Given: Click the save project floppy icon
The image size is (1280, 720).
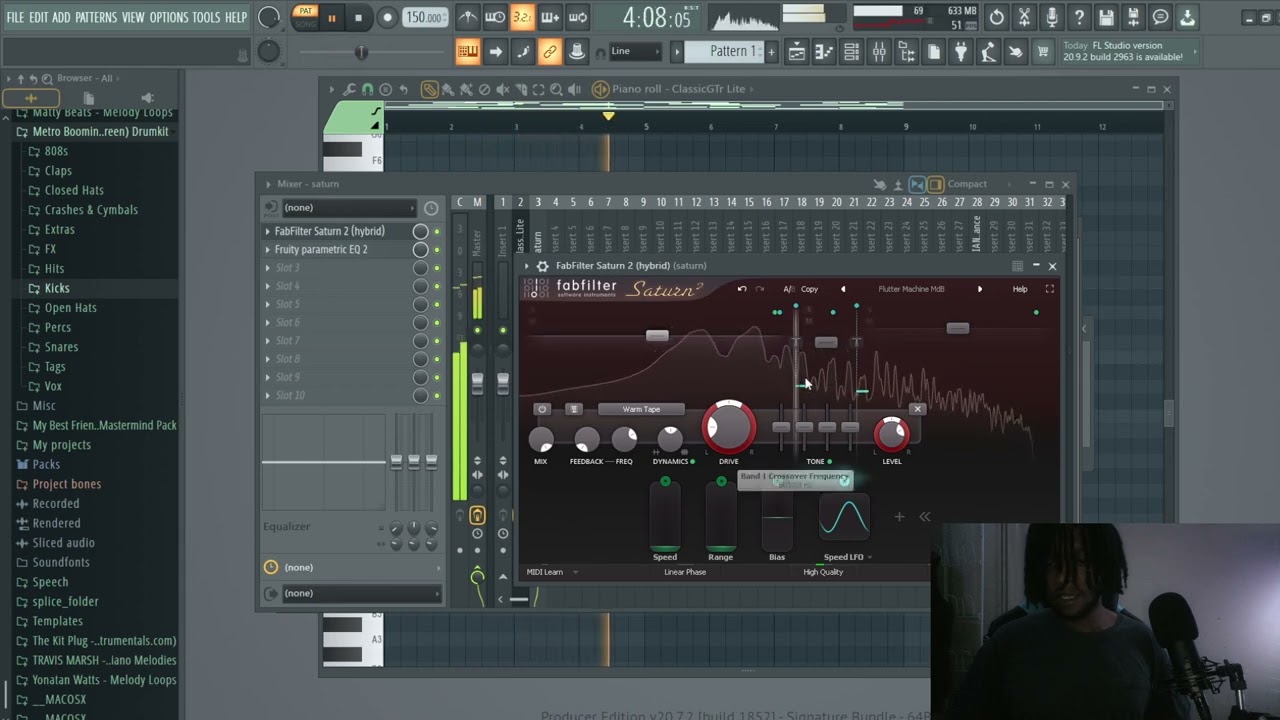Looking at the screenshot, I should 1106,18.
